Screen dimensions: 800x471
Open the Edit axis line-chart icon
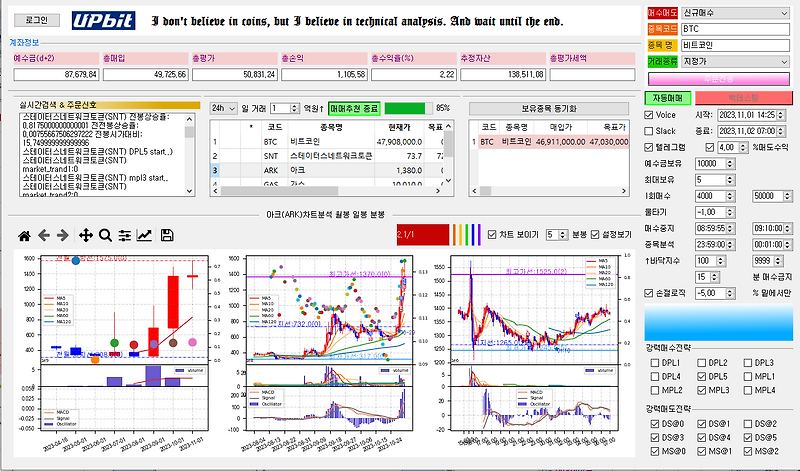point(144,235)
